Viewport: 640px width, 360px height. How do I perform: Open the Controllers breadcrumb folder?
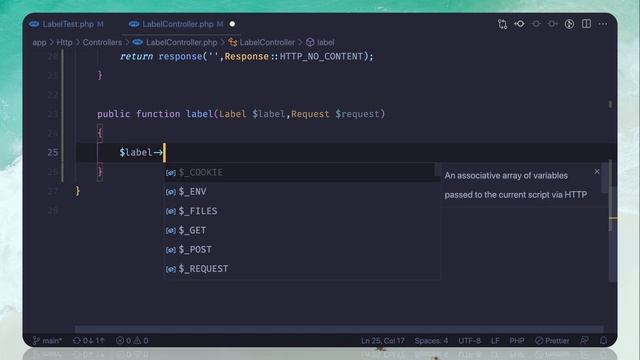[x=102, y=42]
